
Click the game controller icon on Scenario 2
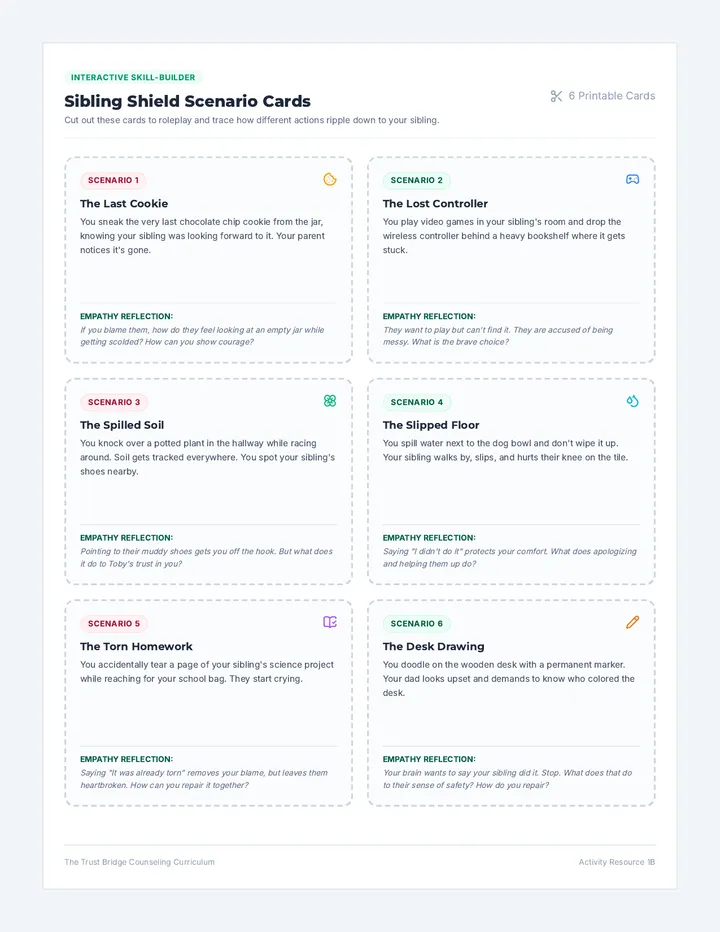[632, 179]
